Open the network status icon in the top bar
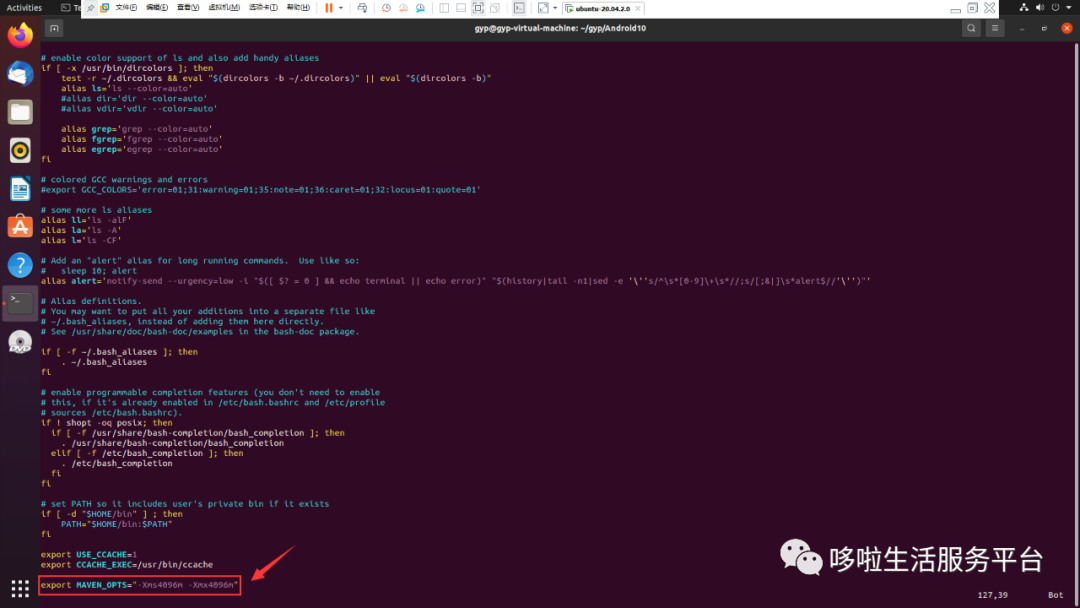 pyautogui.click(x=1024, y=8)
